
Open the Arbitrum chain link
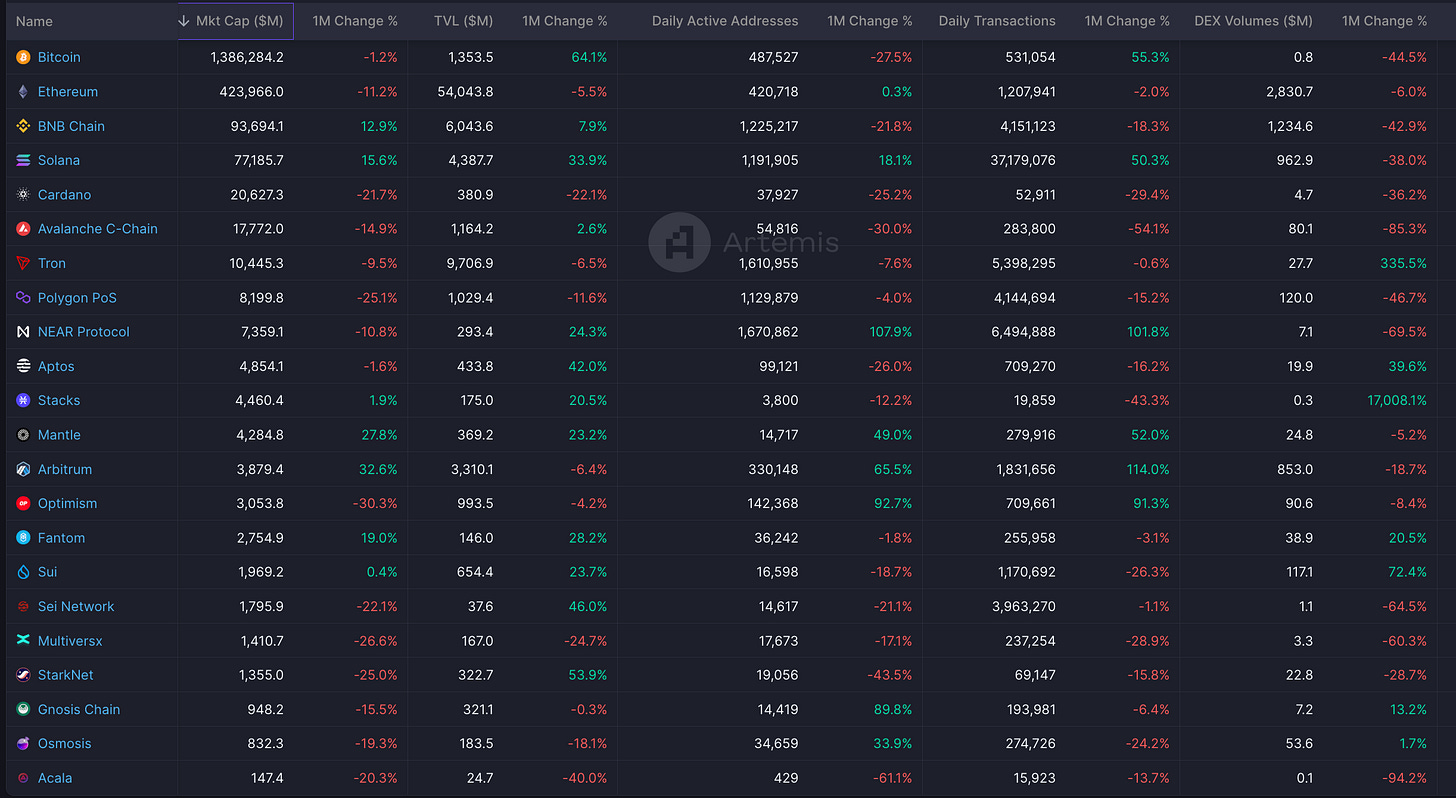(65, 469)
